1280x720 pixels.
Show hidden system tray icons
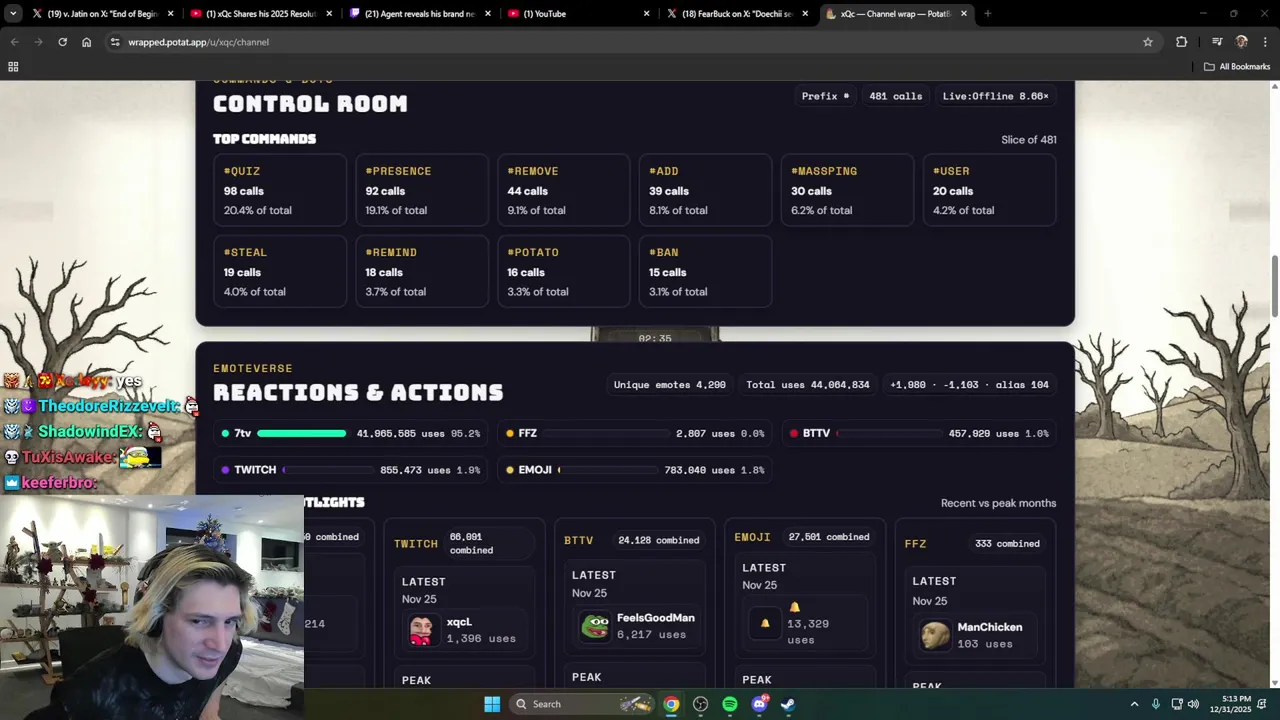[1134, 704]
